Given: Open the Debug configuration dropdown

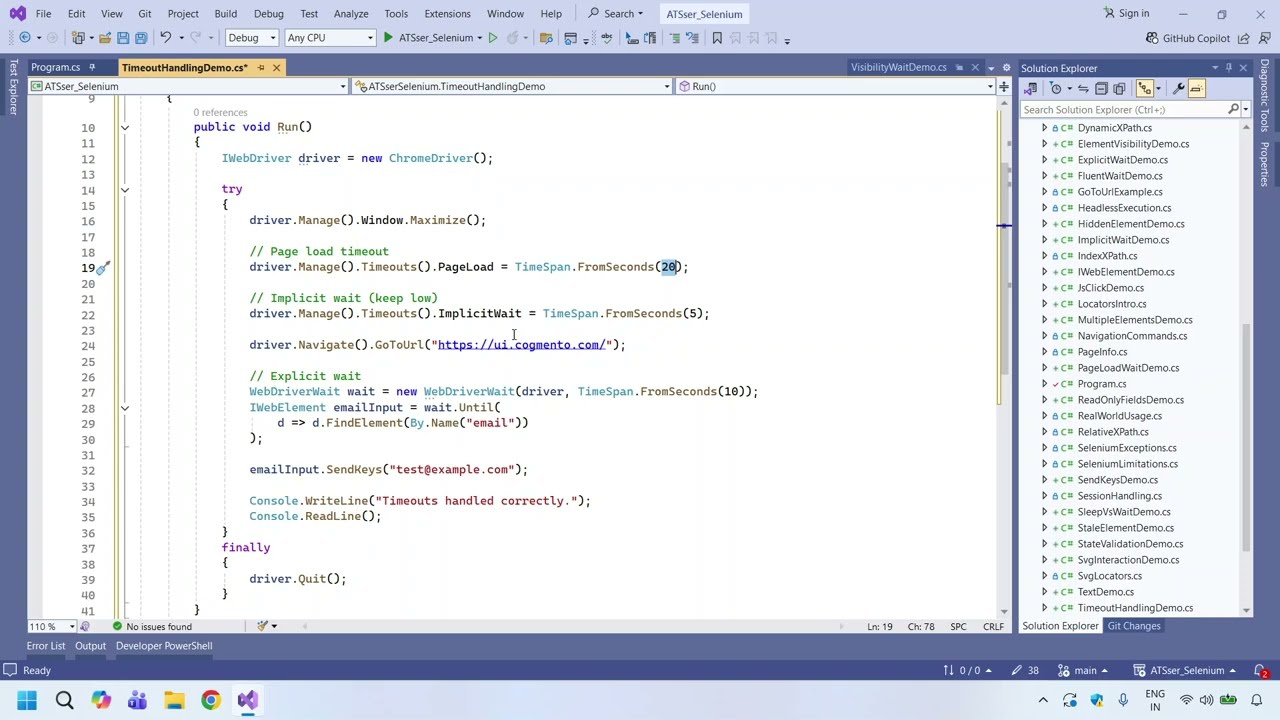Looking at the screenshot, I should tap(252, 38).
